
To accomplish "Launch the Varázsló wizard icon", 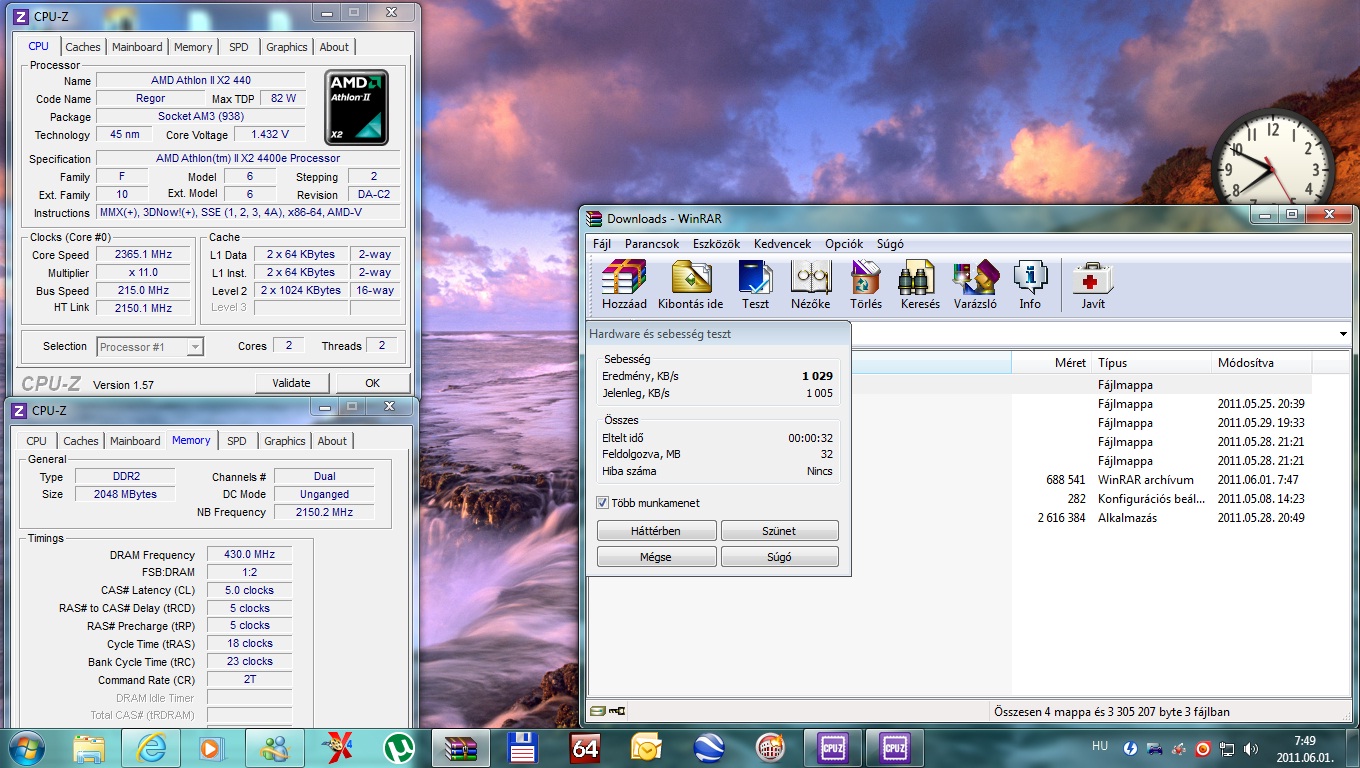I will (975, 285).
